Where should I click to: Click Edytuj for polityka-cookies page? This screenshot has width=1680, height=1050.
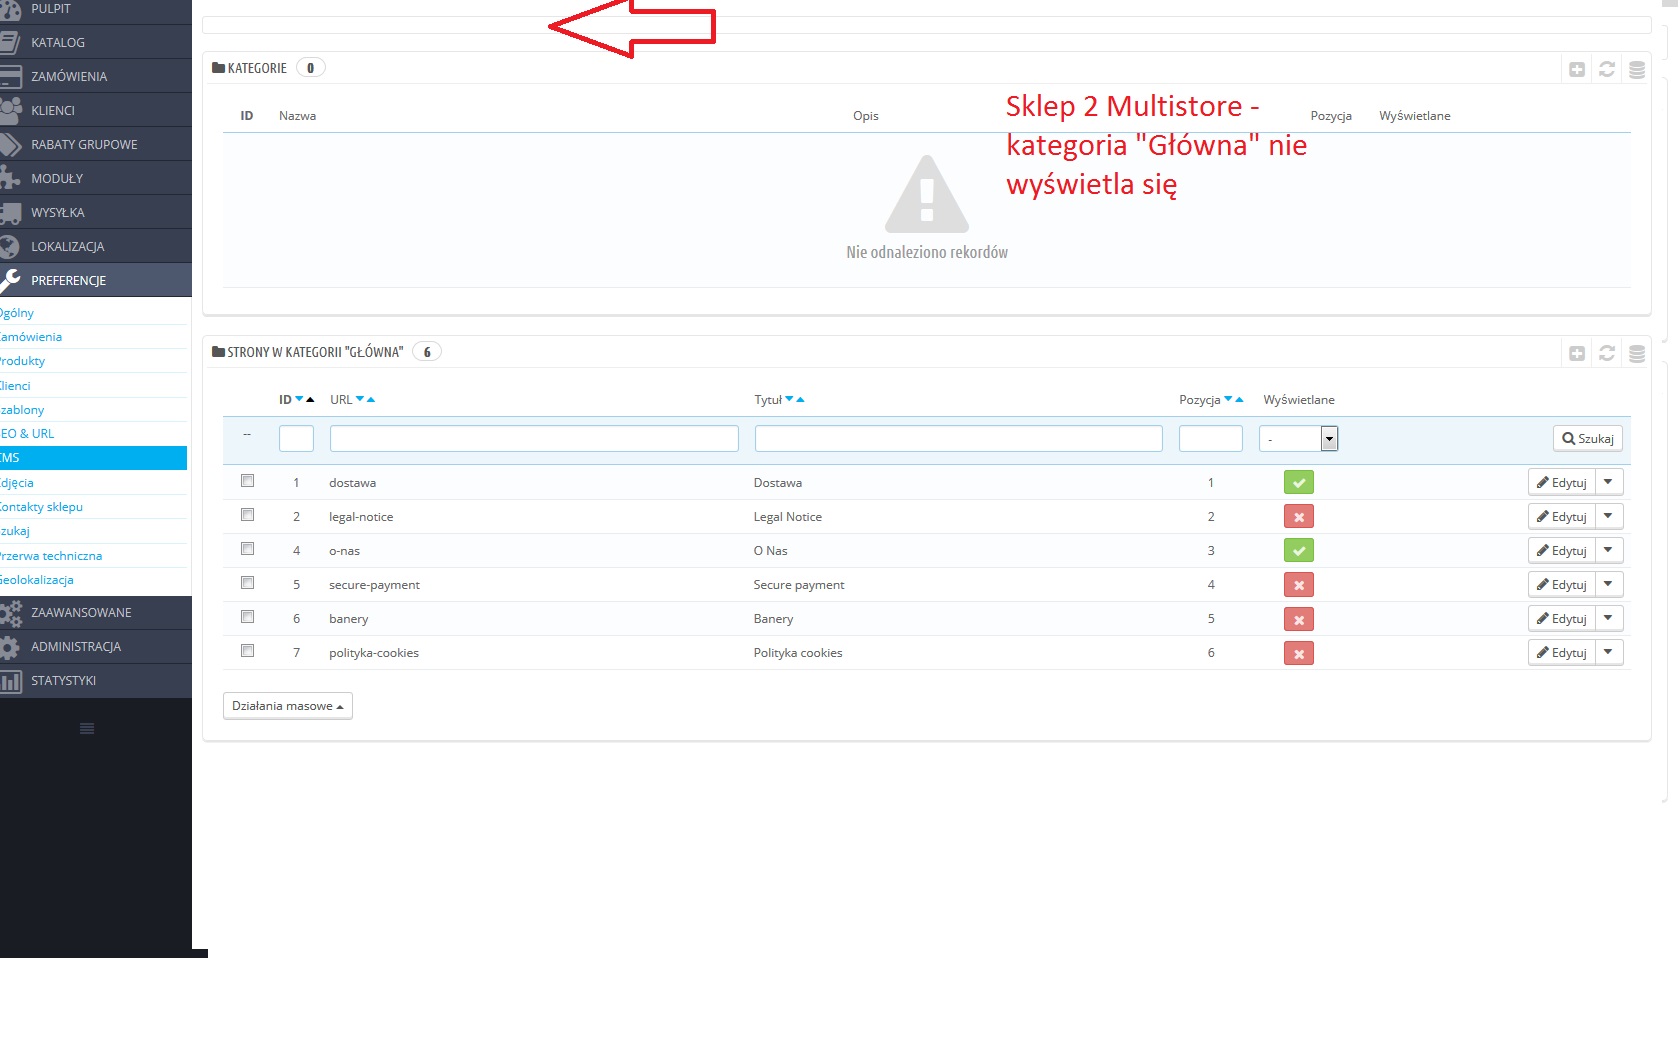[1562, 652]
